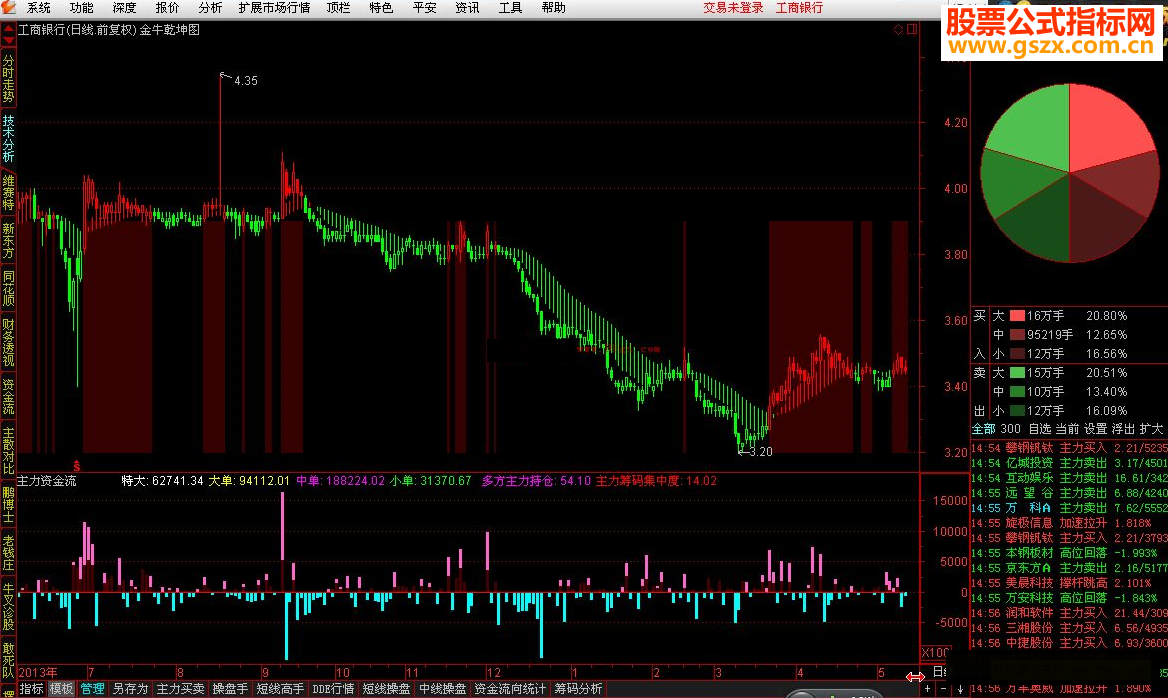Switch to the 牛叉诊股 sidebar tab
Viewport: 1168px width, 698px height.
8,606
